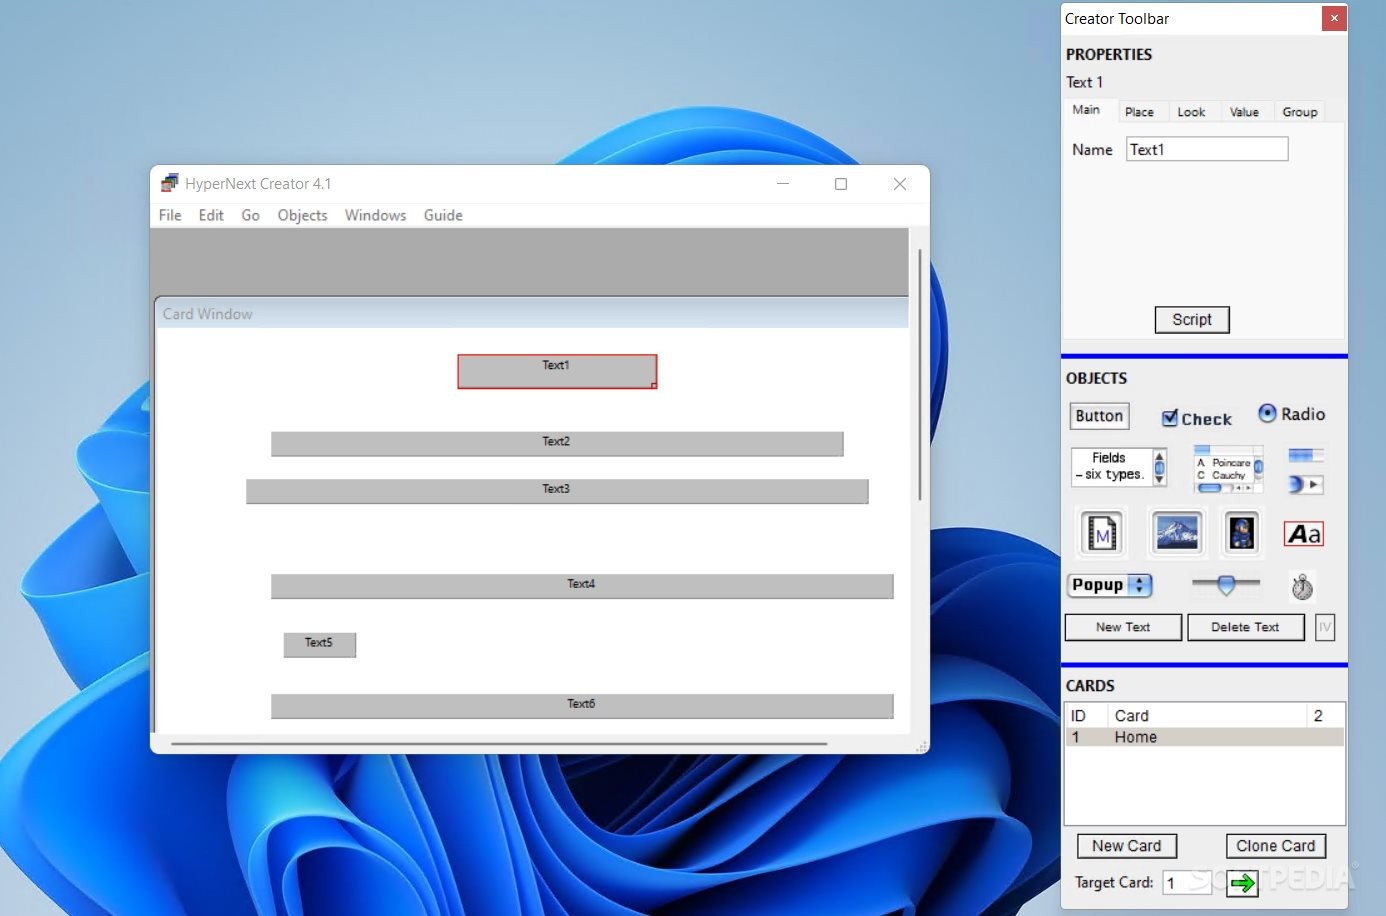Select the blue character sprite object tool
1386x916 pixels.
[x=1242, y=532]
